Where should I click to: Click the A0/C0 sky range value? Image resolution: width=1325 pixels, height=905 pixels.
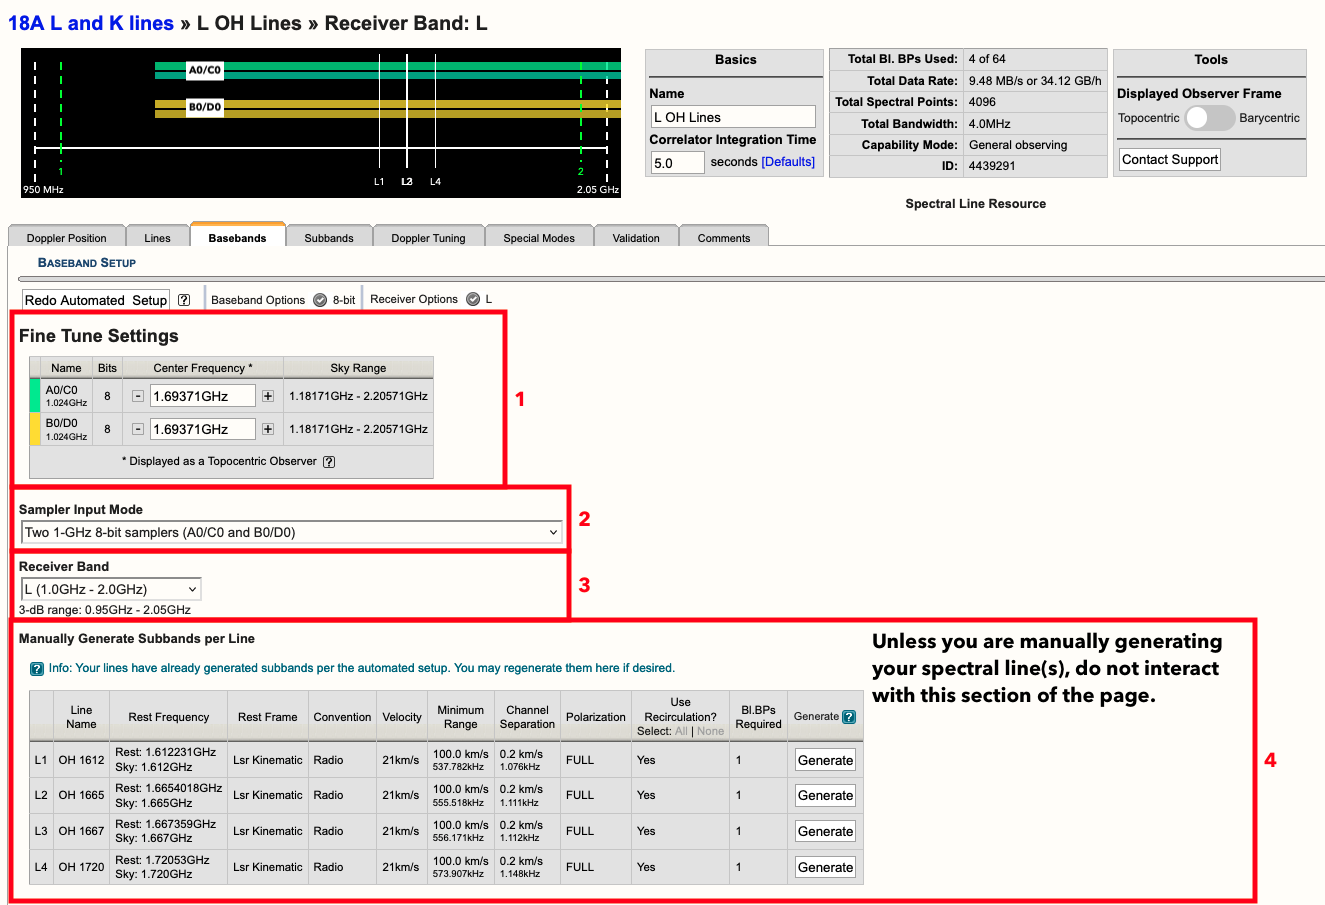(x=358, y=396)
